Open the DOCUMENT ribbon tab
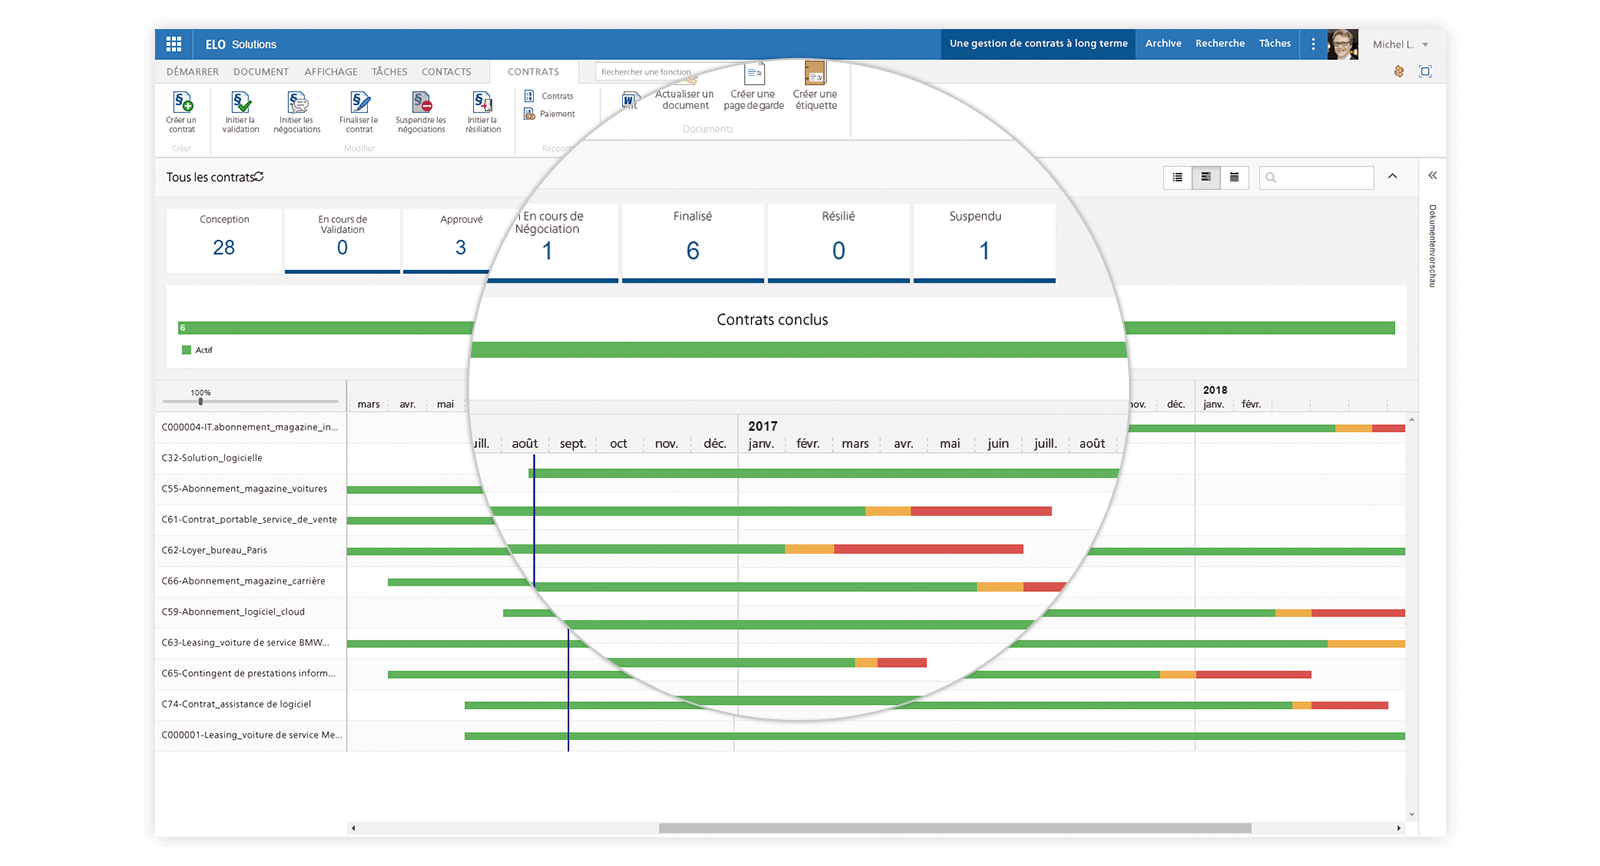 click(x=261, y=72)
